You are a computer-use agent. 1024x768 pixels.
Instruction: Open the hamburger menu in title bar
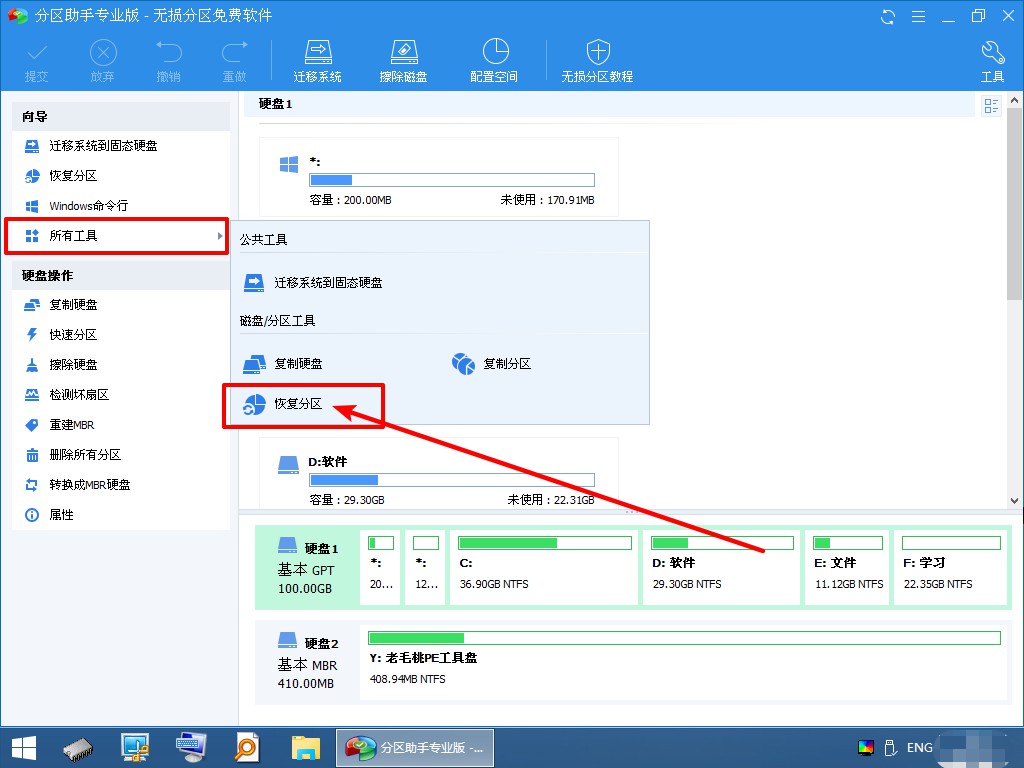click(x=918, y=16)
